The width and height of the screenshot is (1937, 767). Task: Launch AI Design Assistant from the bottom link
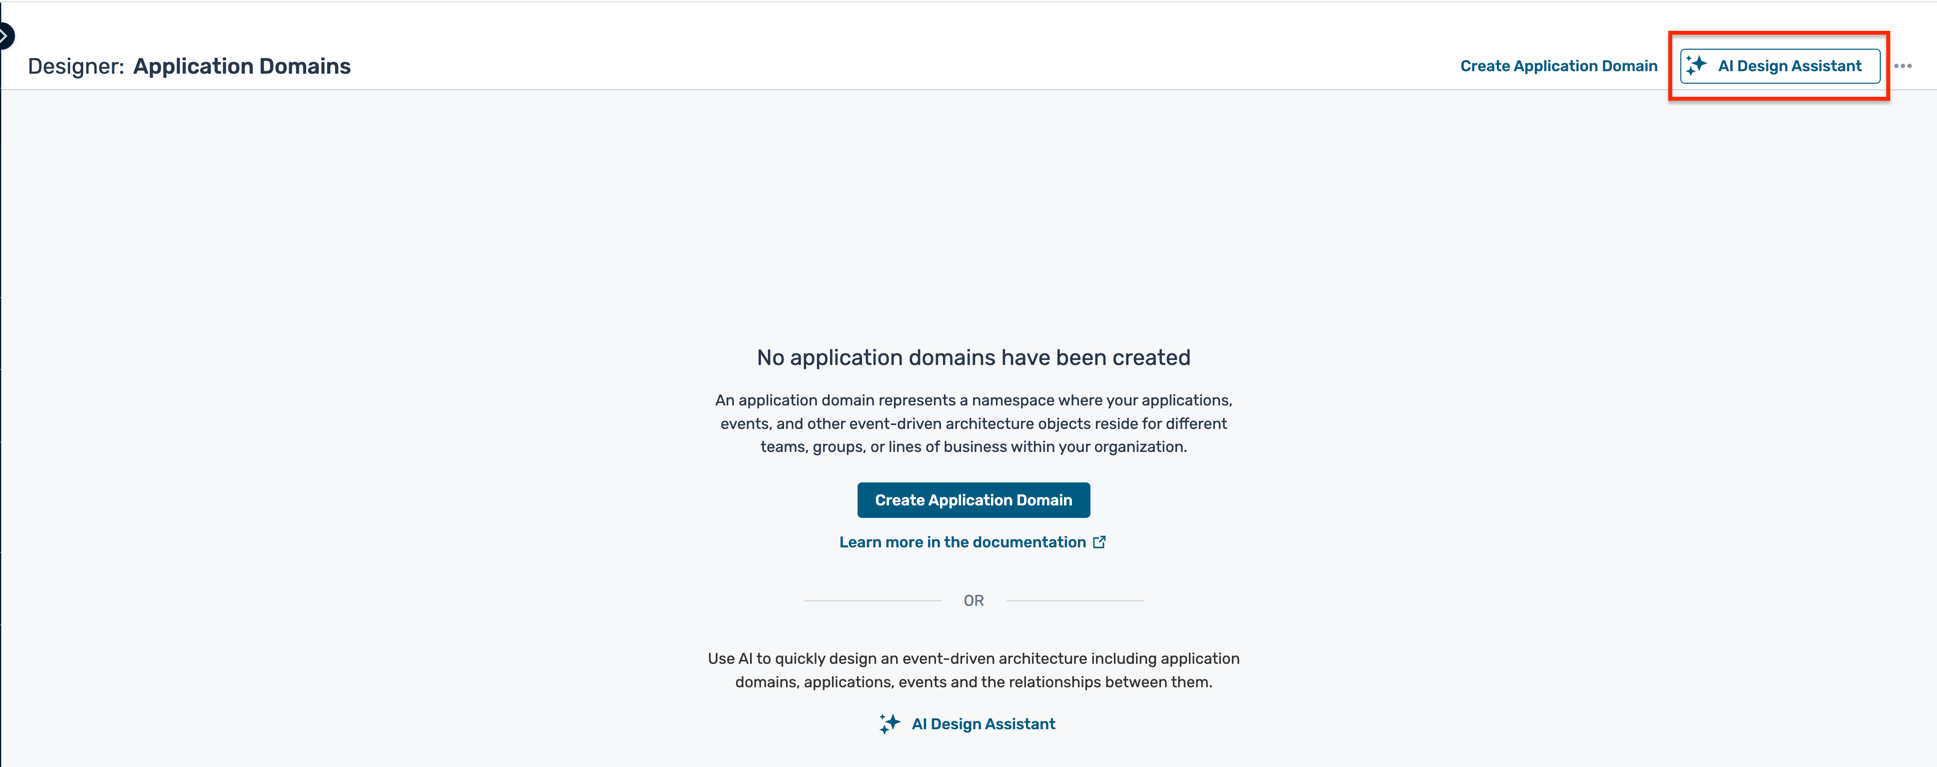point(982,724)
